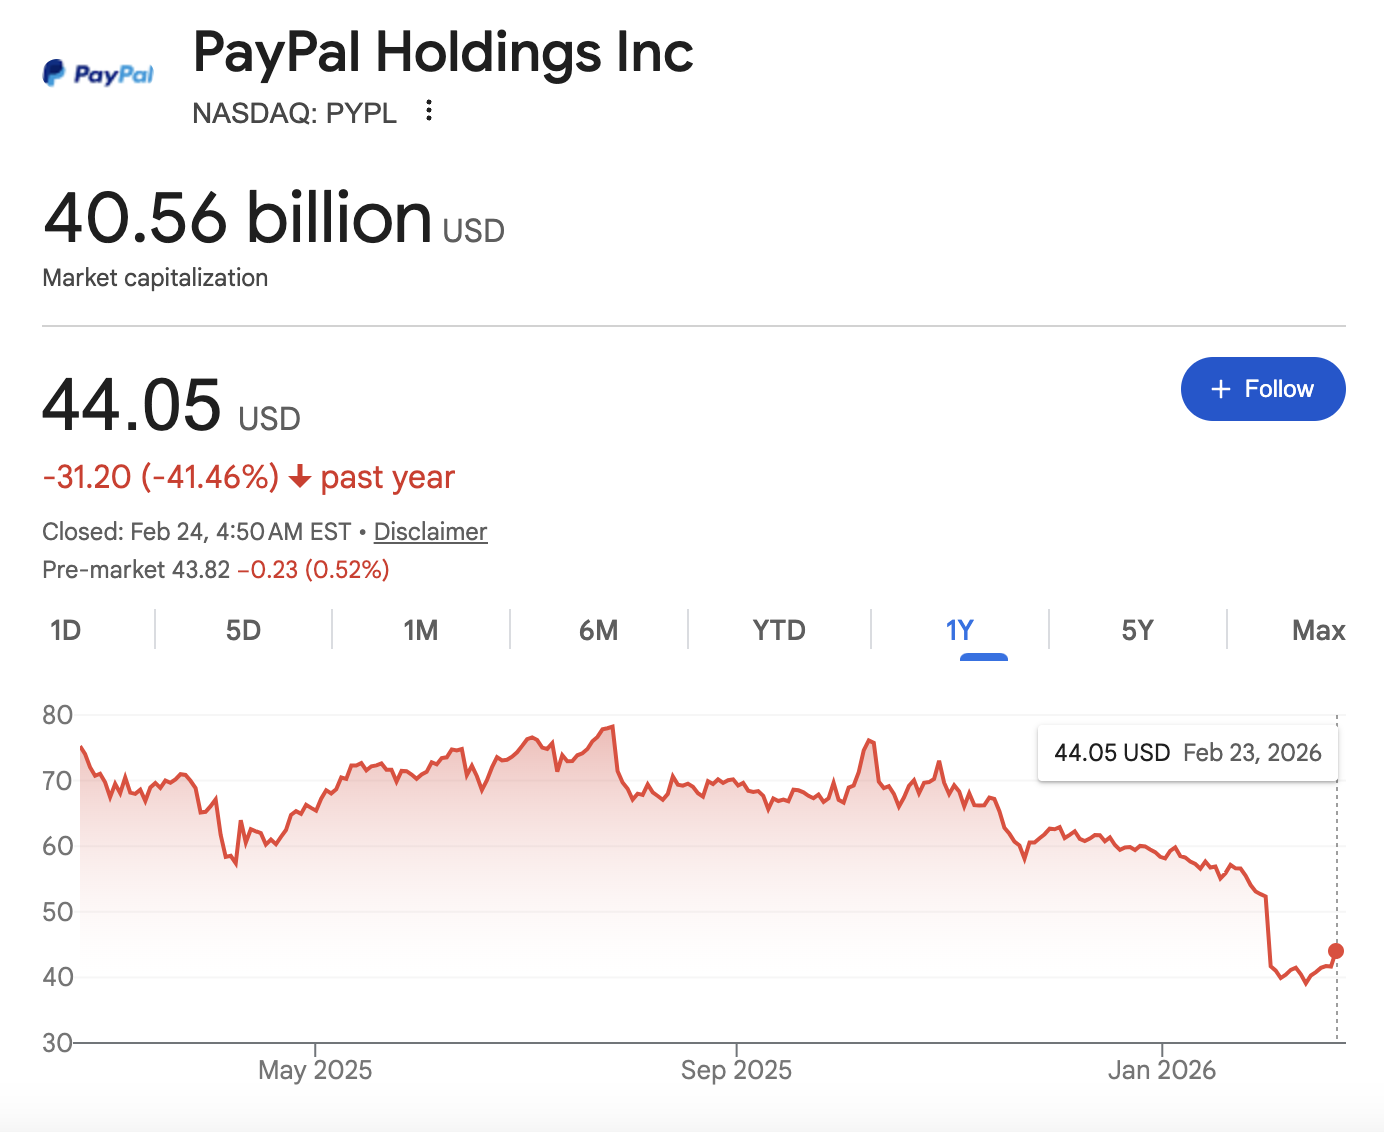Image resolution: width=1384 pixels, height=1132 pixels.
Task: Select the Max time range tab
Action: tap(1318, 630)
